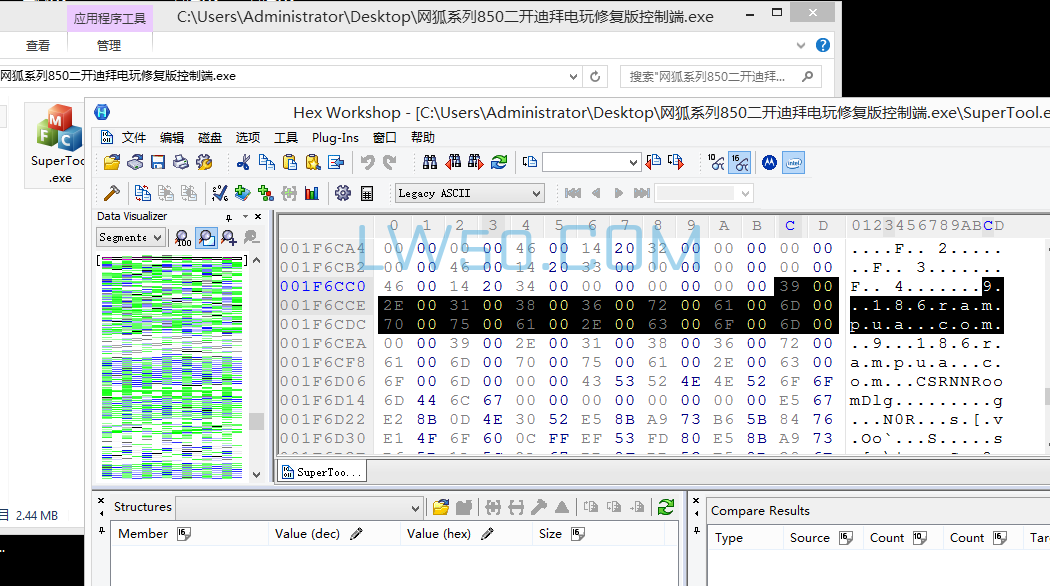Click the Cut scissors icon in toolbar
Image resolution: width=1050 pixels, height=586 pixels.
(x=243, y=162)
